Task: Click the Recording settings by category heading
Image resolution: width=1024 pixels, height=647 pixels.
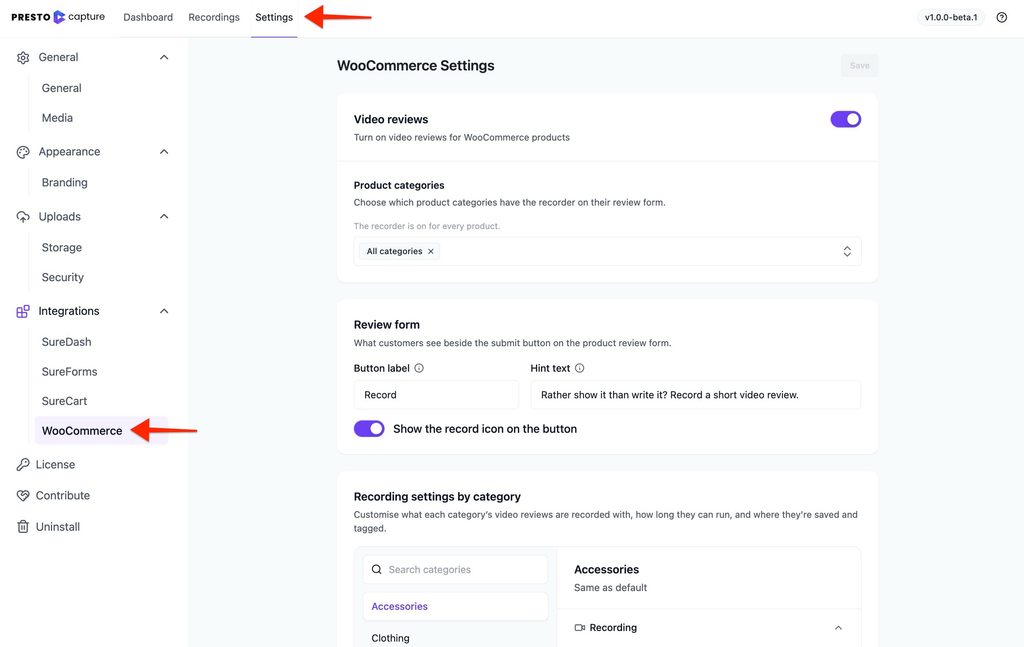Action: tap(438, 497)
